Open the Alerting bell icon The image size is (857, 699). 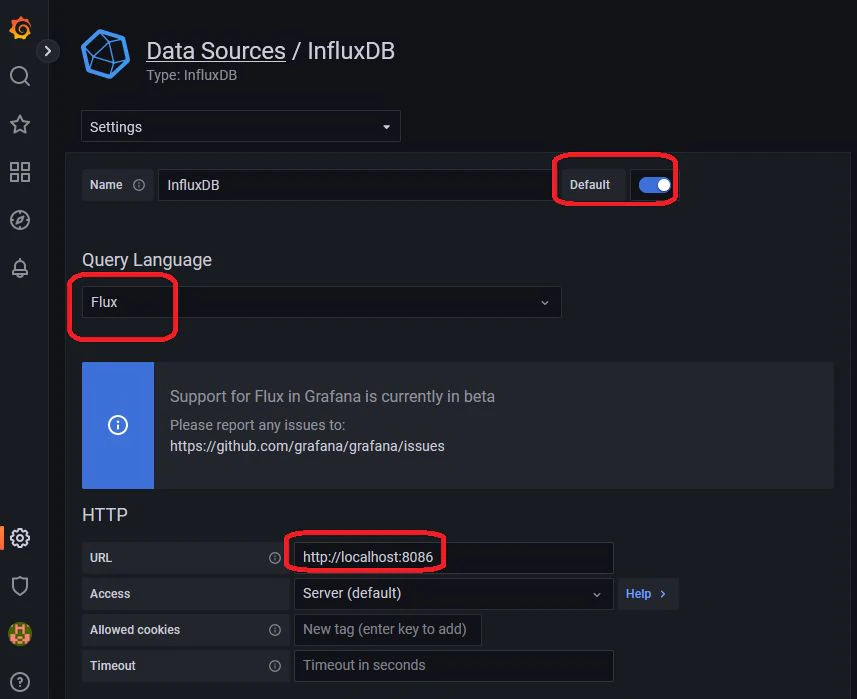[x=20, y=268]
